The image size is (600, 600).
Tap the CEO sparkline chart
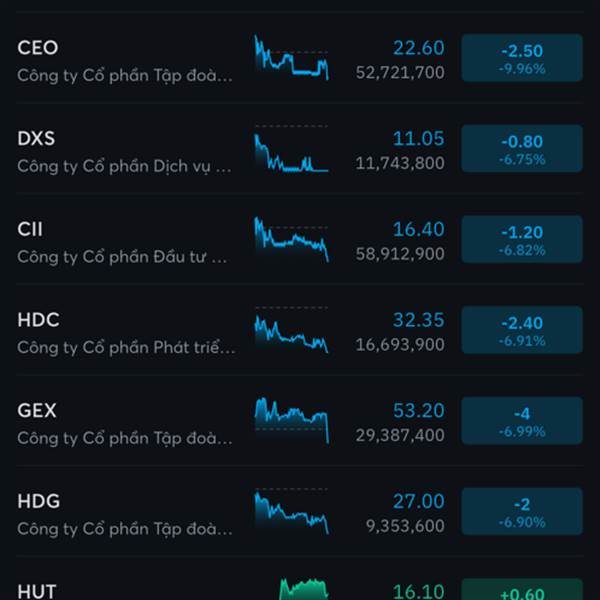point(291,58)
